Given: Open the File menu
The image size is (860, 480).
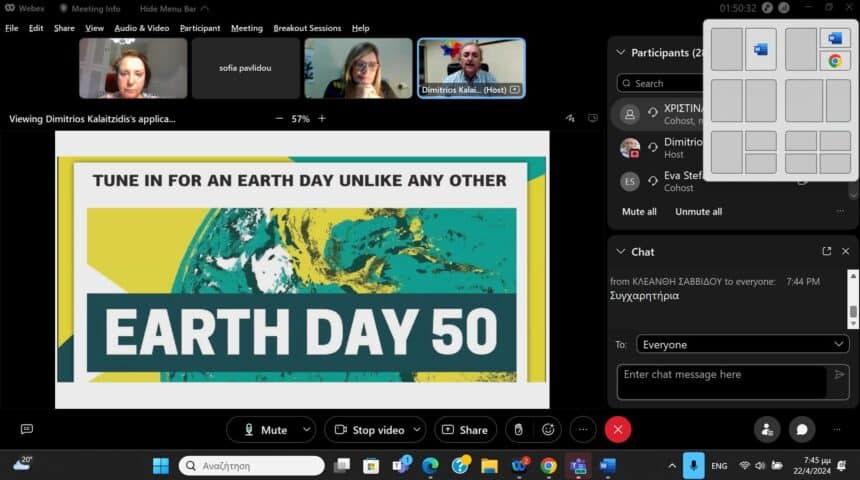Looking at the screenshot, I should point(12,28).
